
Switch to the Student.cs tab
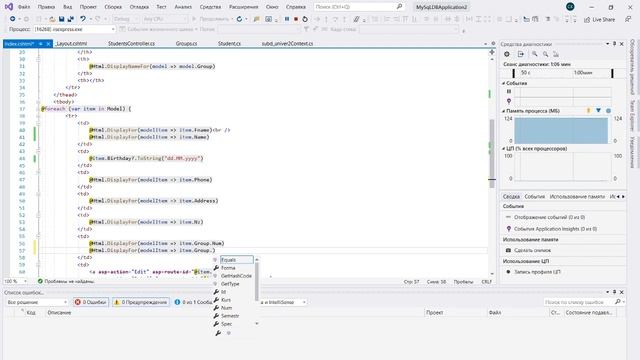[x=229, y=44]
